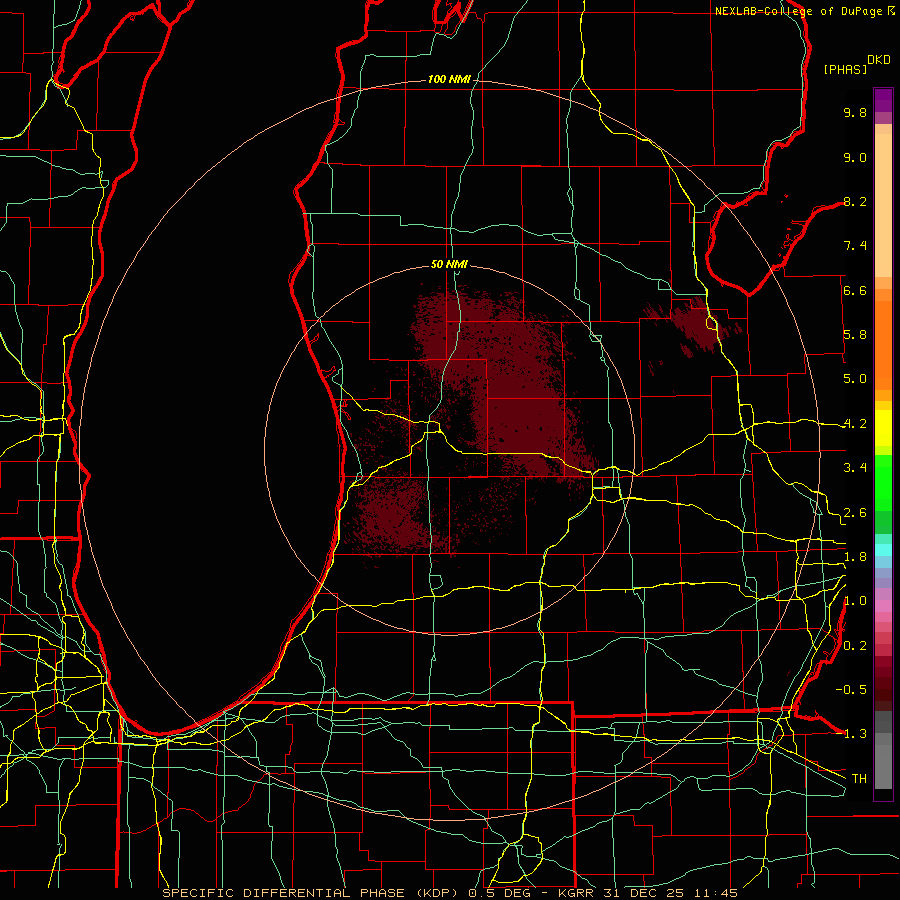Image resolution: width=900 pixels, height=900 pixels.
Task: Click the DKD label above the color scale
Action: [879, 60]
